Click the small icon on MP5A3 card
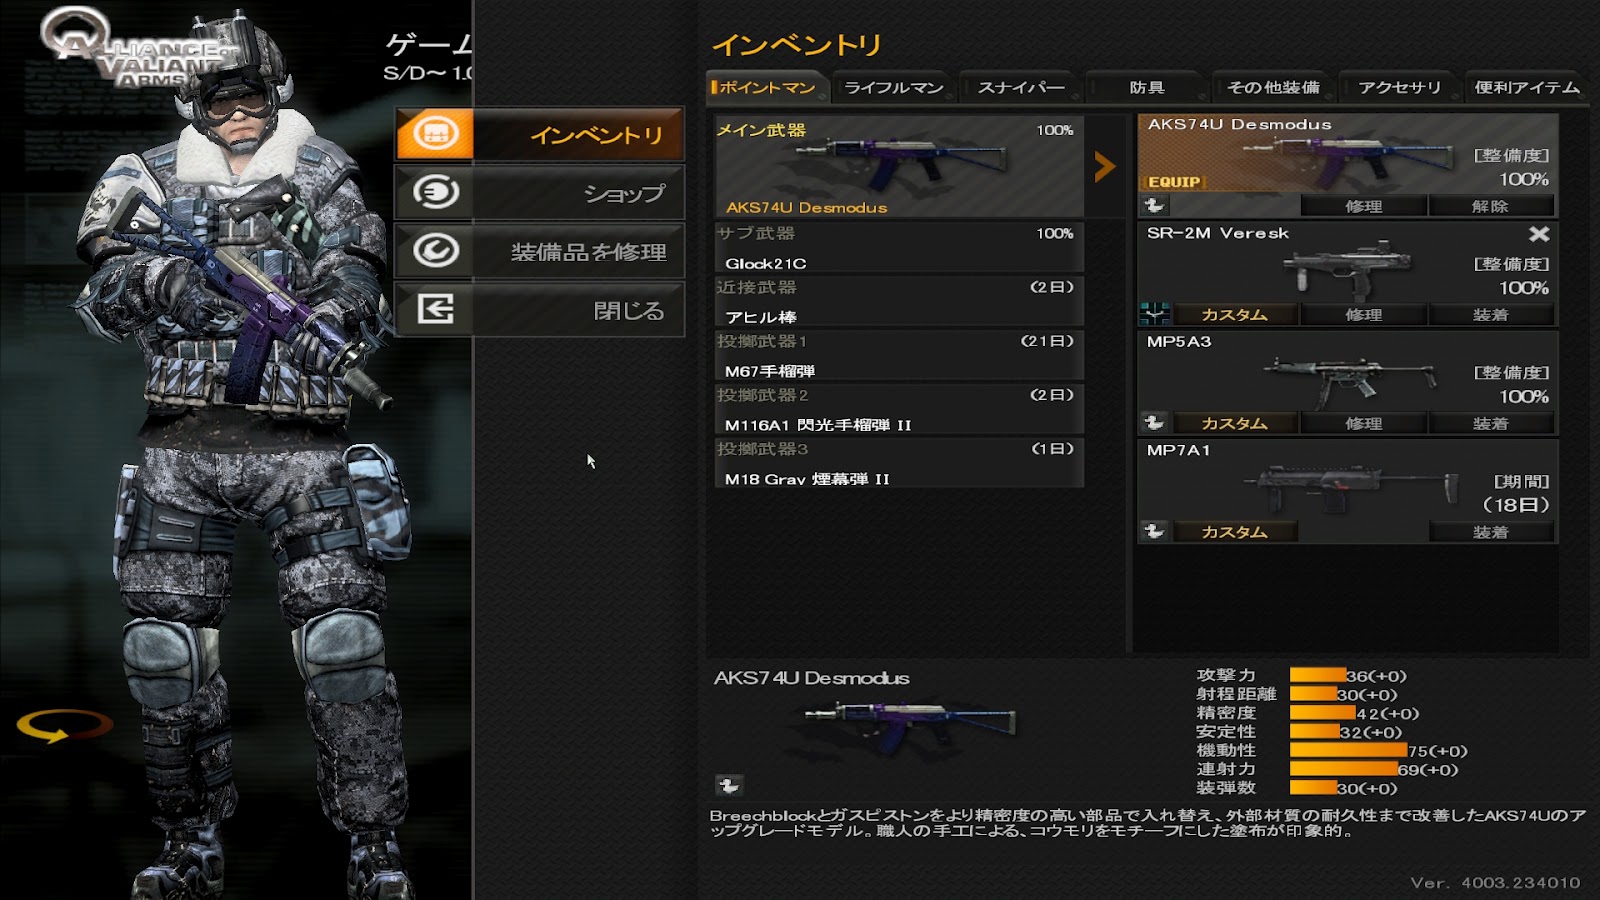Image resolution: width=1600 pixels, height=900 pixels. 1154,423
